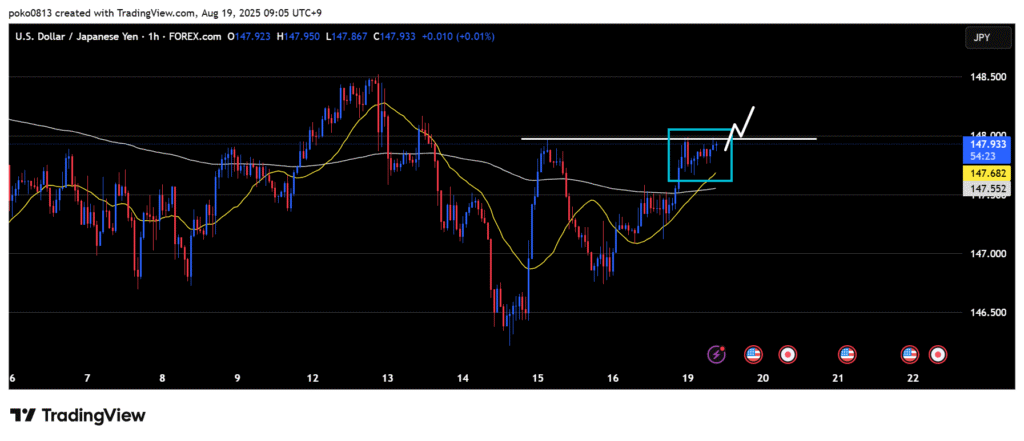The width and height of the screenshot is (1024, 441).
Task: Select the cyan rectangle drawing on the chart
Action: tap(669, 155)
